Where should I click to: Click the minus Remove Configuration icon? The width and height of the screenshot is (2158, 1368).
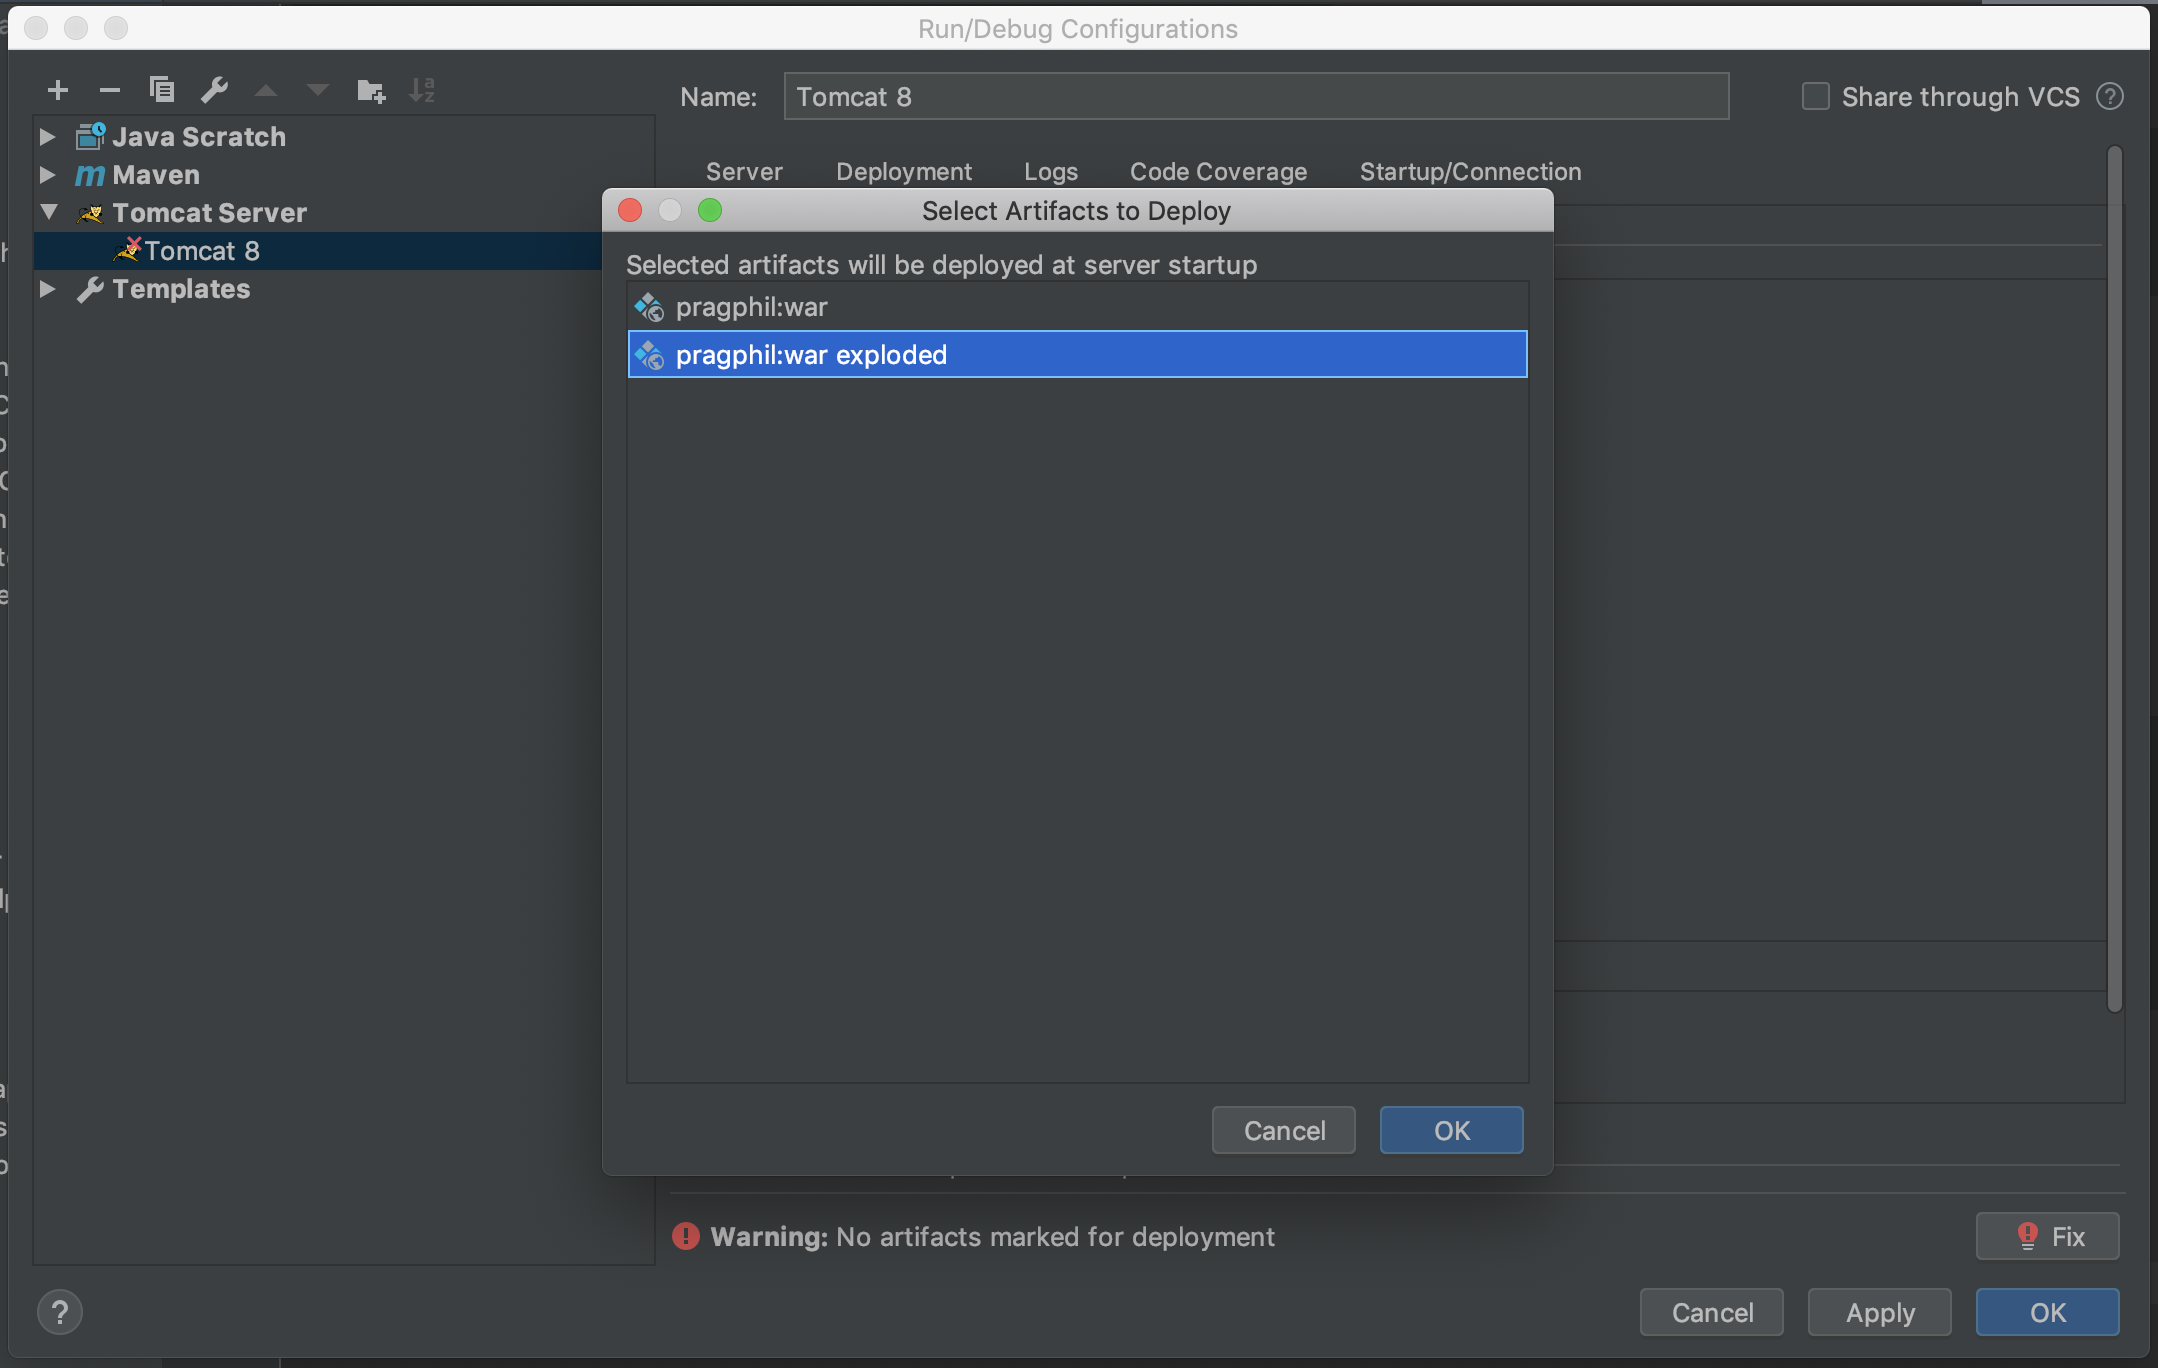(x=110, y=90)
